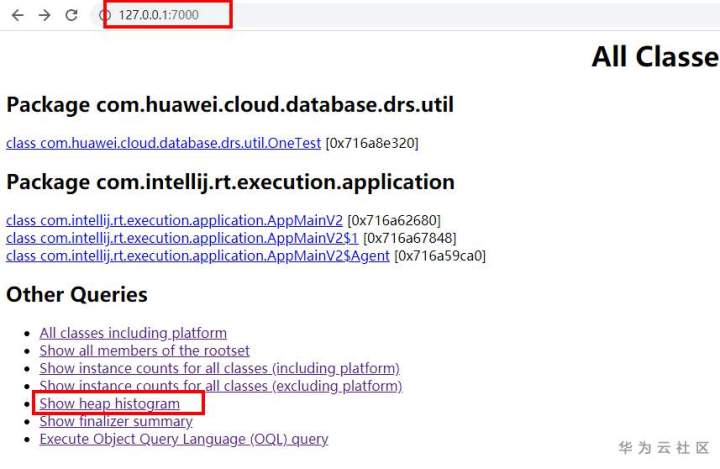Show instance counts excluding platform
Viewport: 720px width, 469px height.
[x=221, y=386]
